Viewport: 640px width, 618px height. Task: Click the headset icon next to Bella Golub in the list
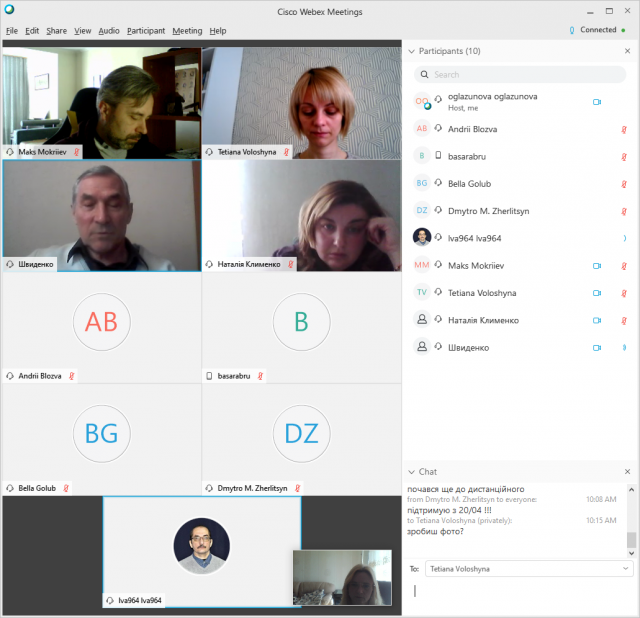click(x=438, y=182)
